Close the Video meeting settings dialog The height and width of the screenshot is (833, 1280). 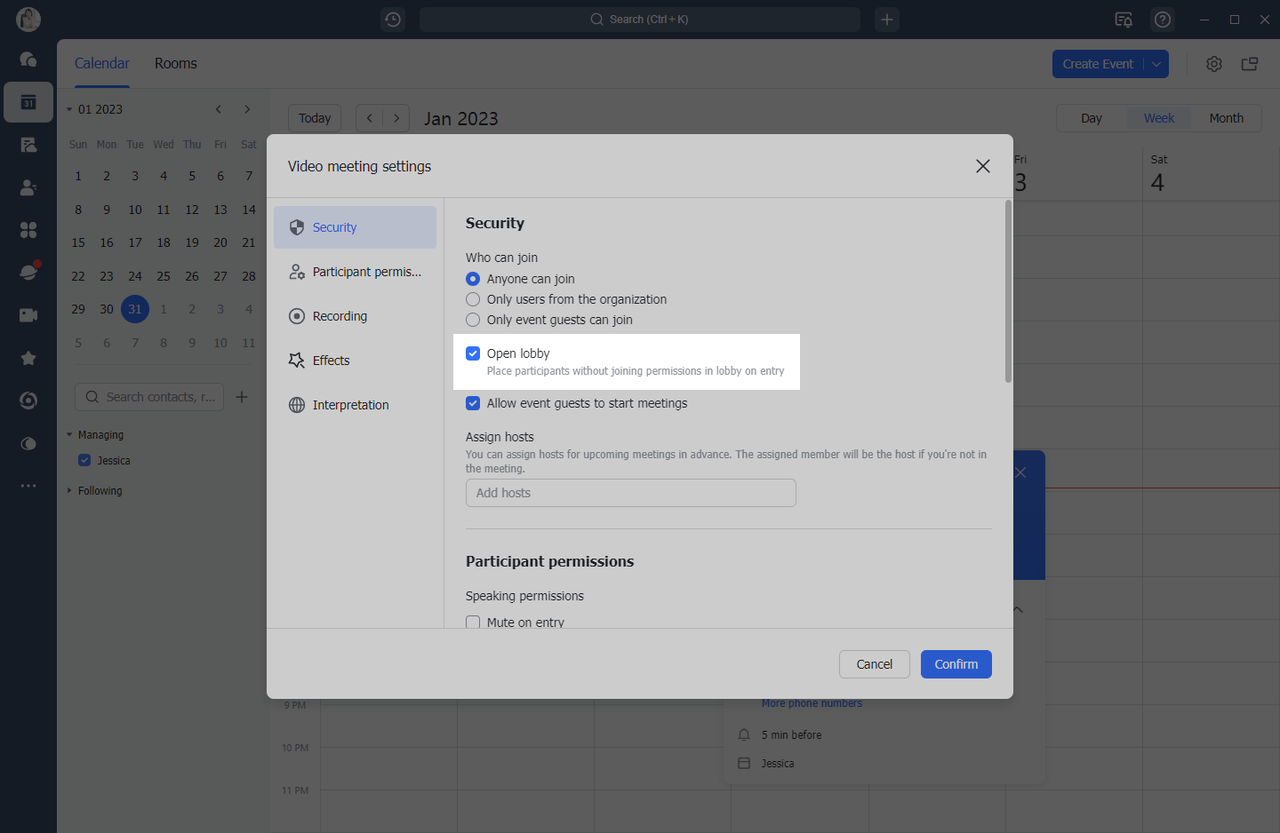tap(983, 166)
